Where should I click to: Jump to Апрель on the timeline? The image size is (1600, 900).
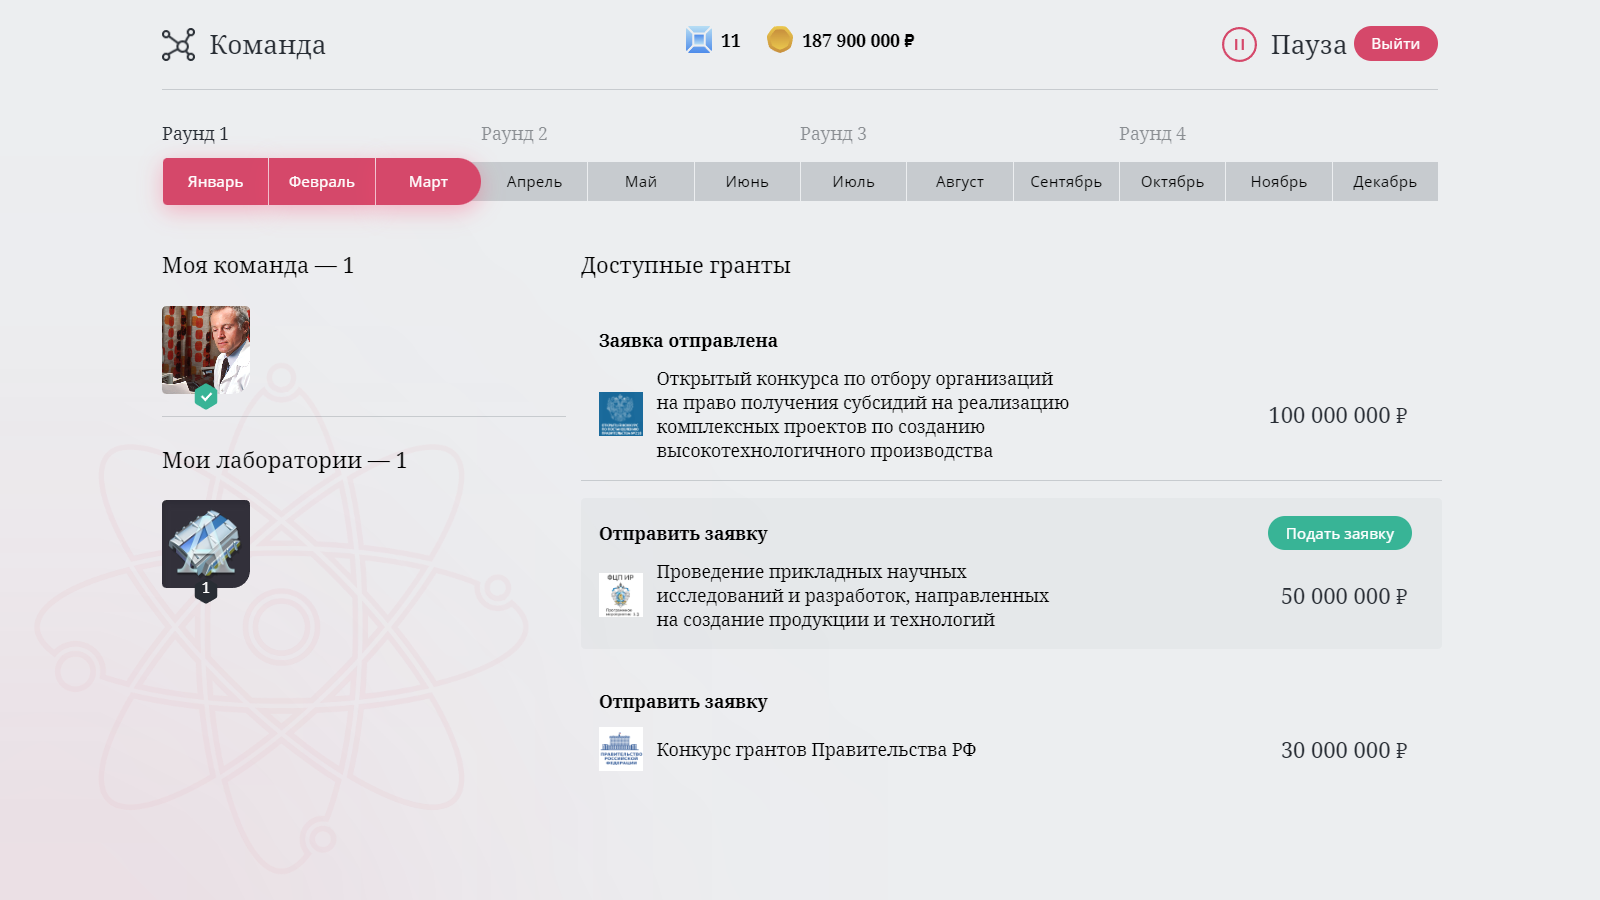click(x=534, y=182)
